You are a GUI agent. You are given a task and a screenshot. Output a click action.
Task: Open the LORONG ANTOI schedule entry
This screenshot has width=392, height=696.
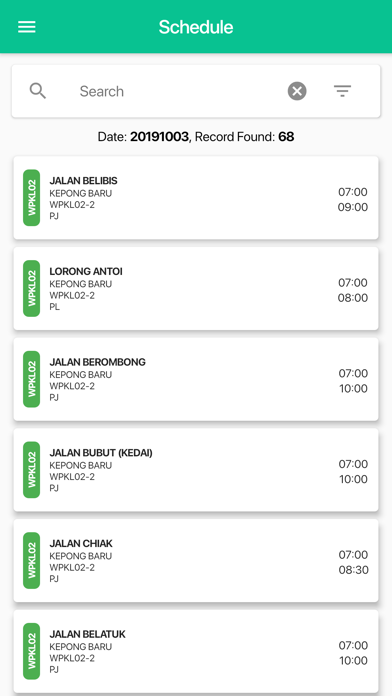(x=196, y=289)
